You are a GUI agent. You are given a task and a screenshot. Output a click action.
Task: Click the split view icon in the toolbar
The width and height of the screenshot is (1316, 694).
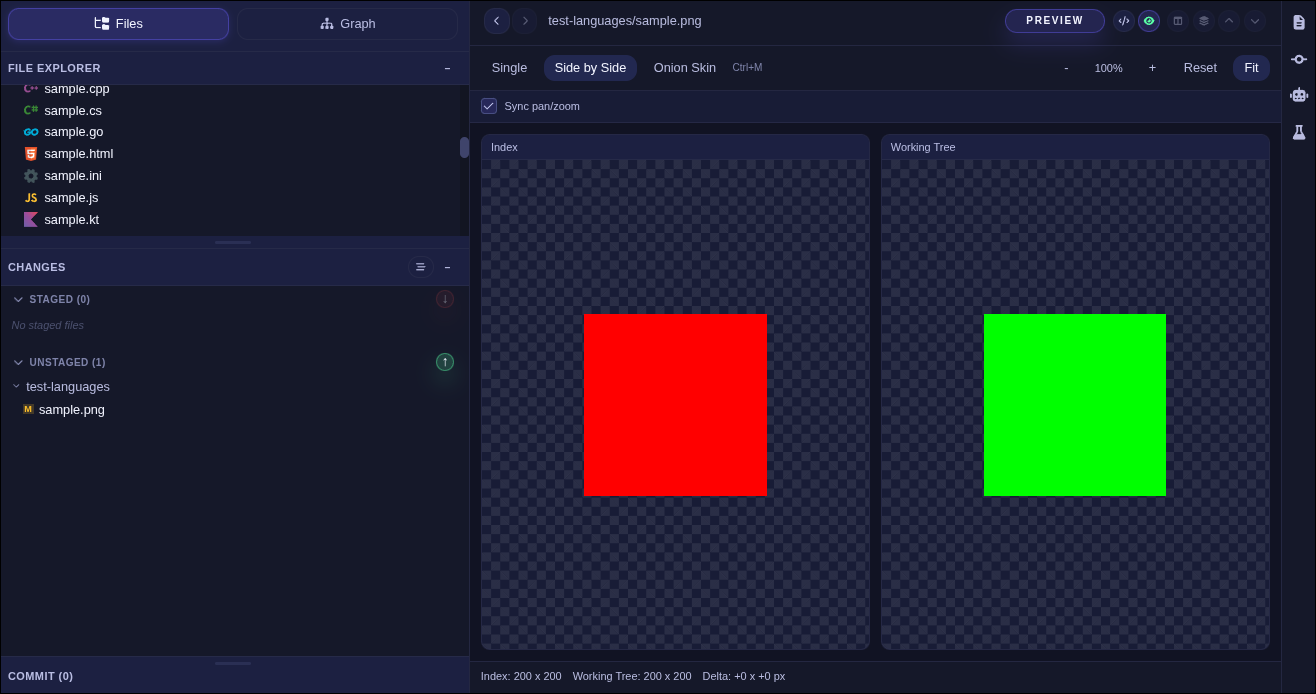(1177, 20)
